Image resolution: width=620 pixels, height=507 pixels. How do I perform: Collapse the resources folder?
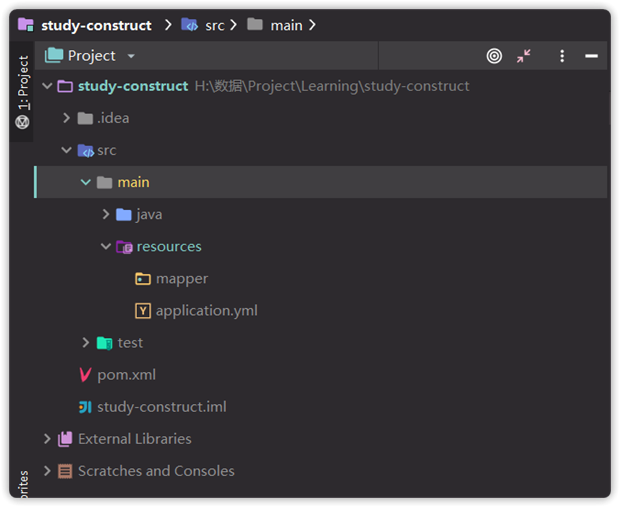105,246
